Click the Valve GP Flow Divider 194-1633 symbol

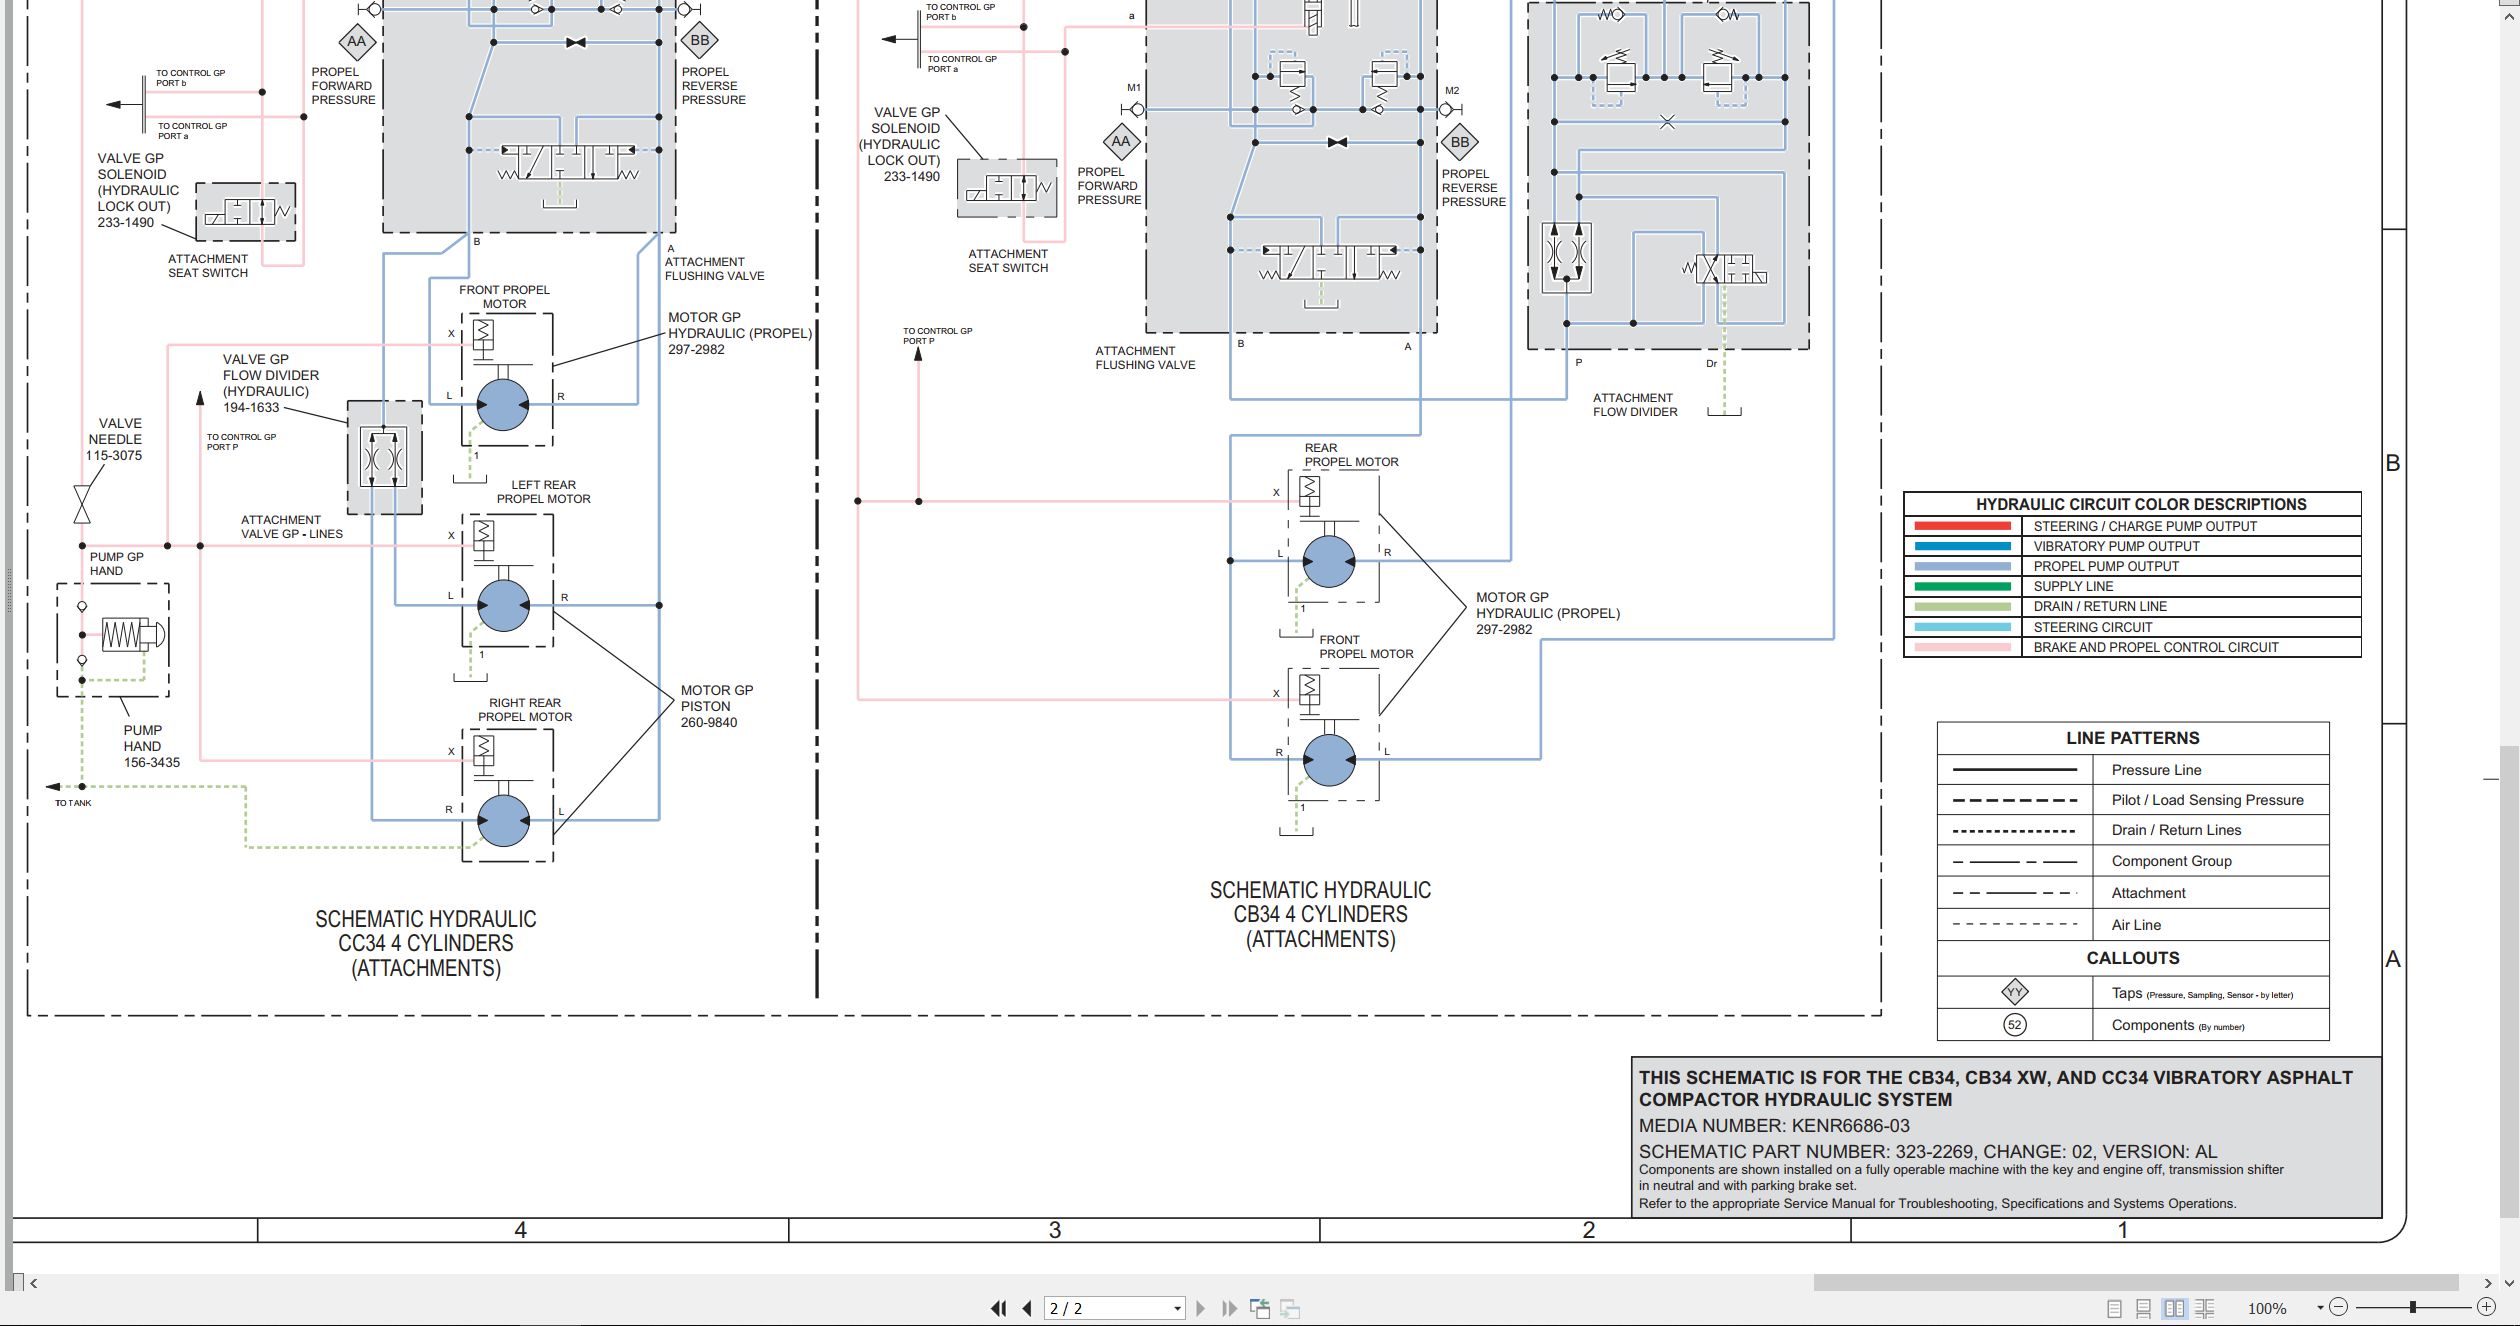coord(384,458)
